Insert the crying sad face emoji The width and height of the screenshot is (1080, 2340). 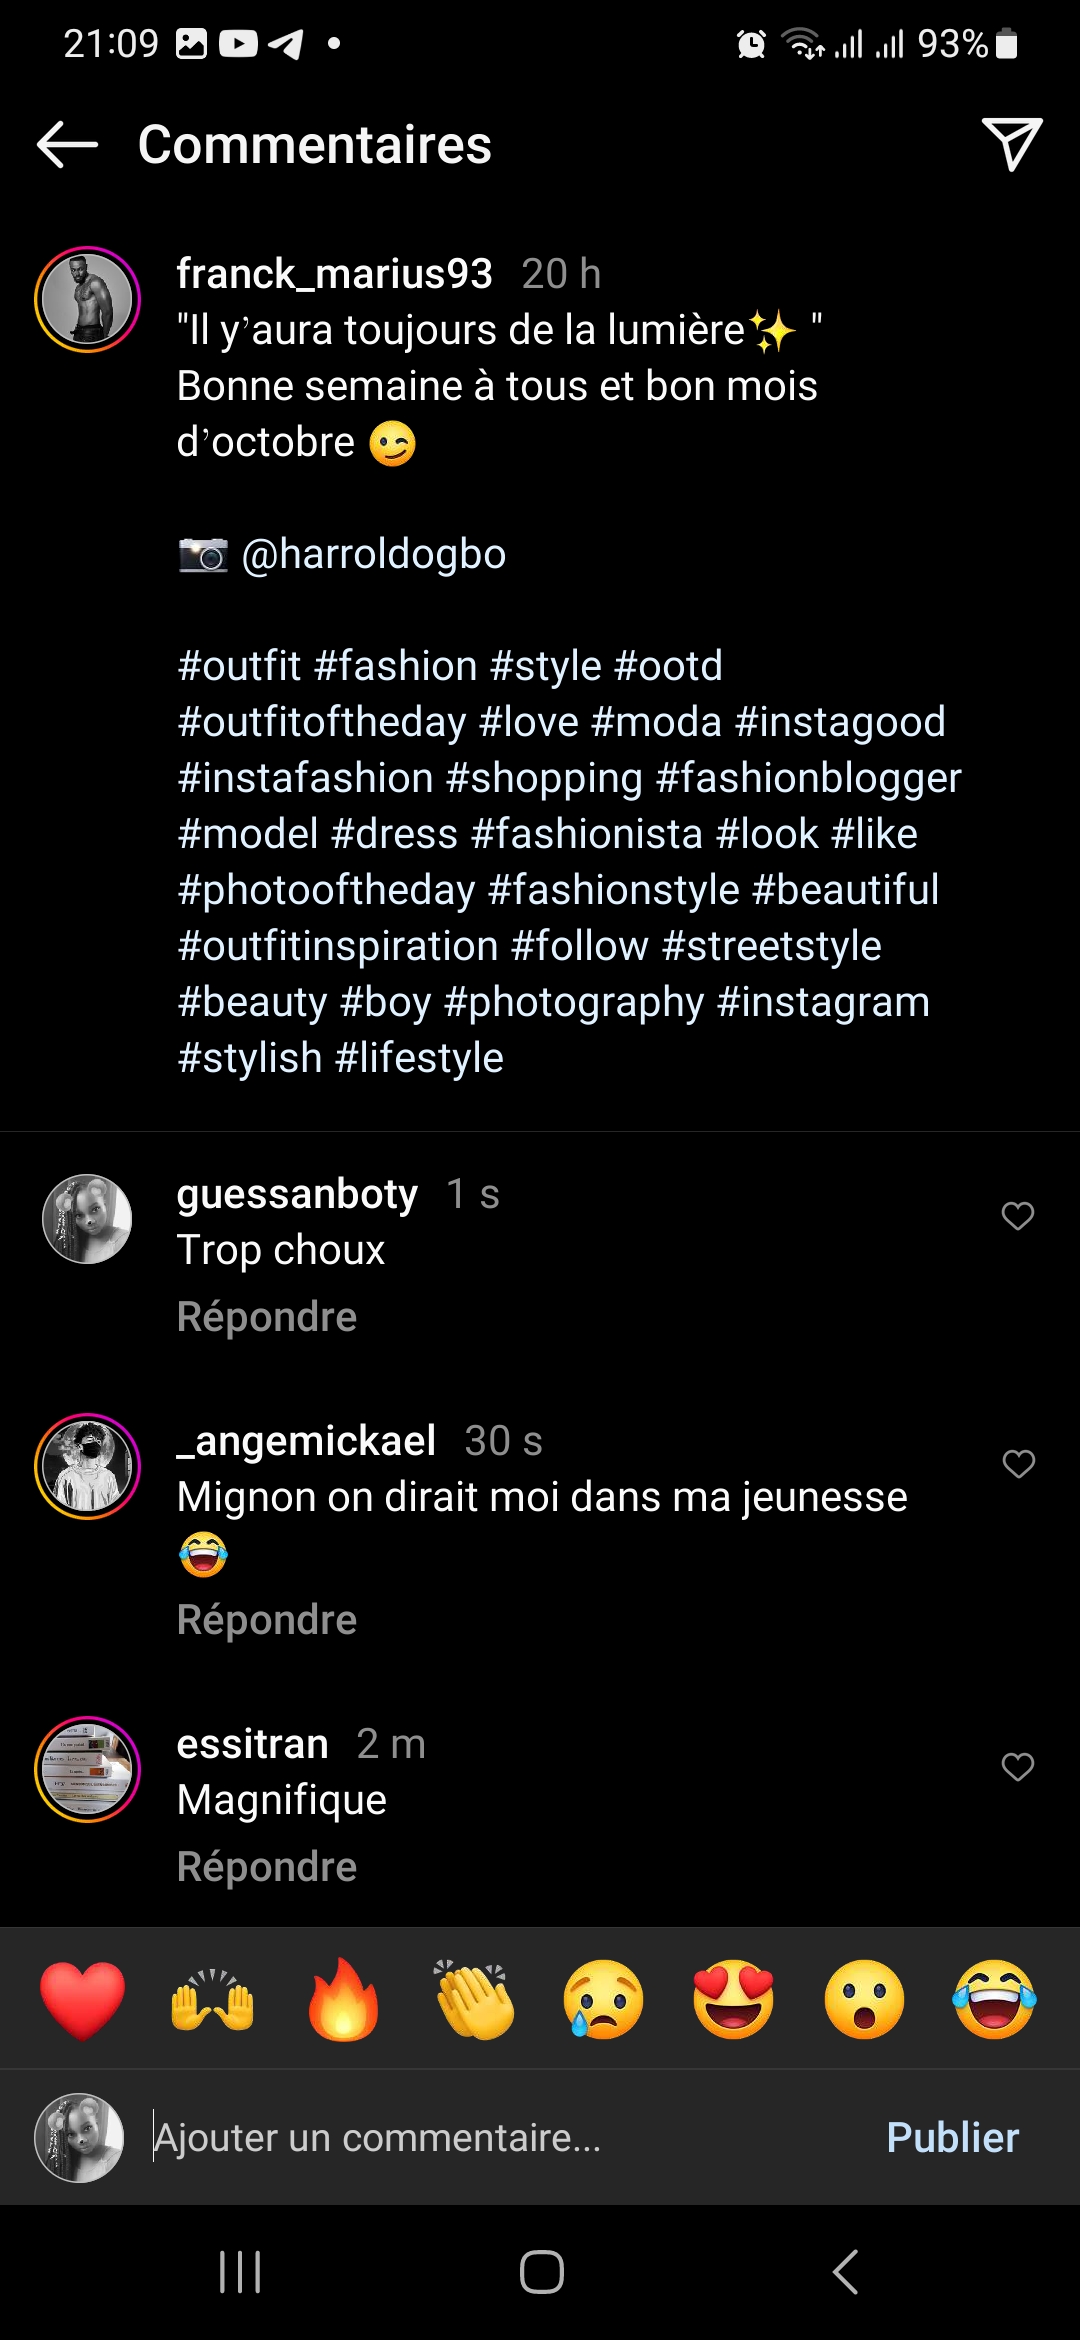(x=604, y=2000)
